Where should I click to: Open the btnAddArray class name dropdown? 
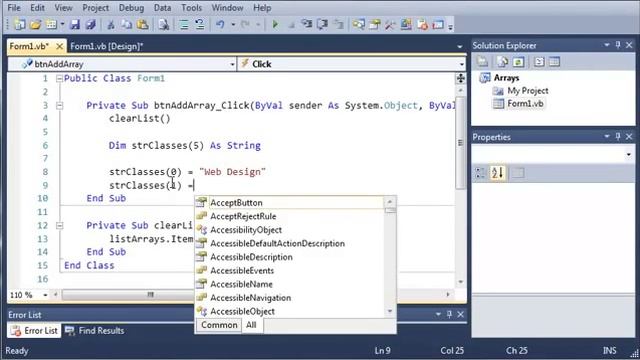[x=232, y=64]
